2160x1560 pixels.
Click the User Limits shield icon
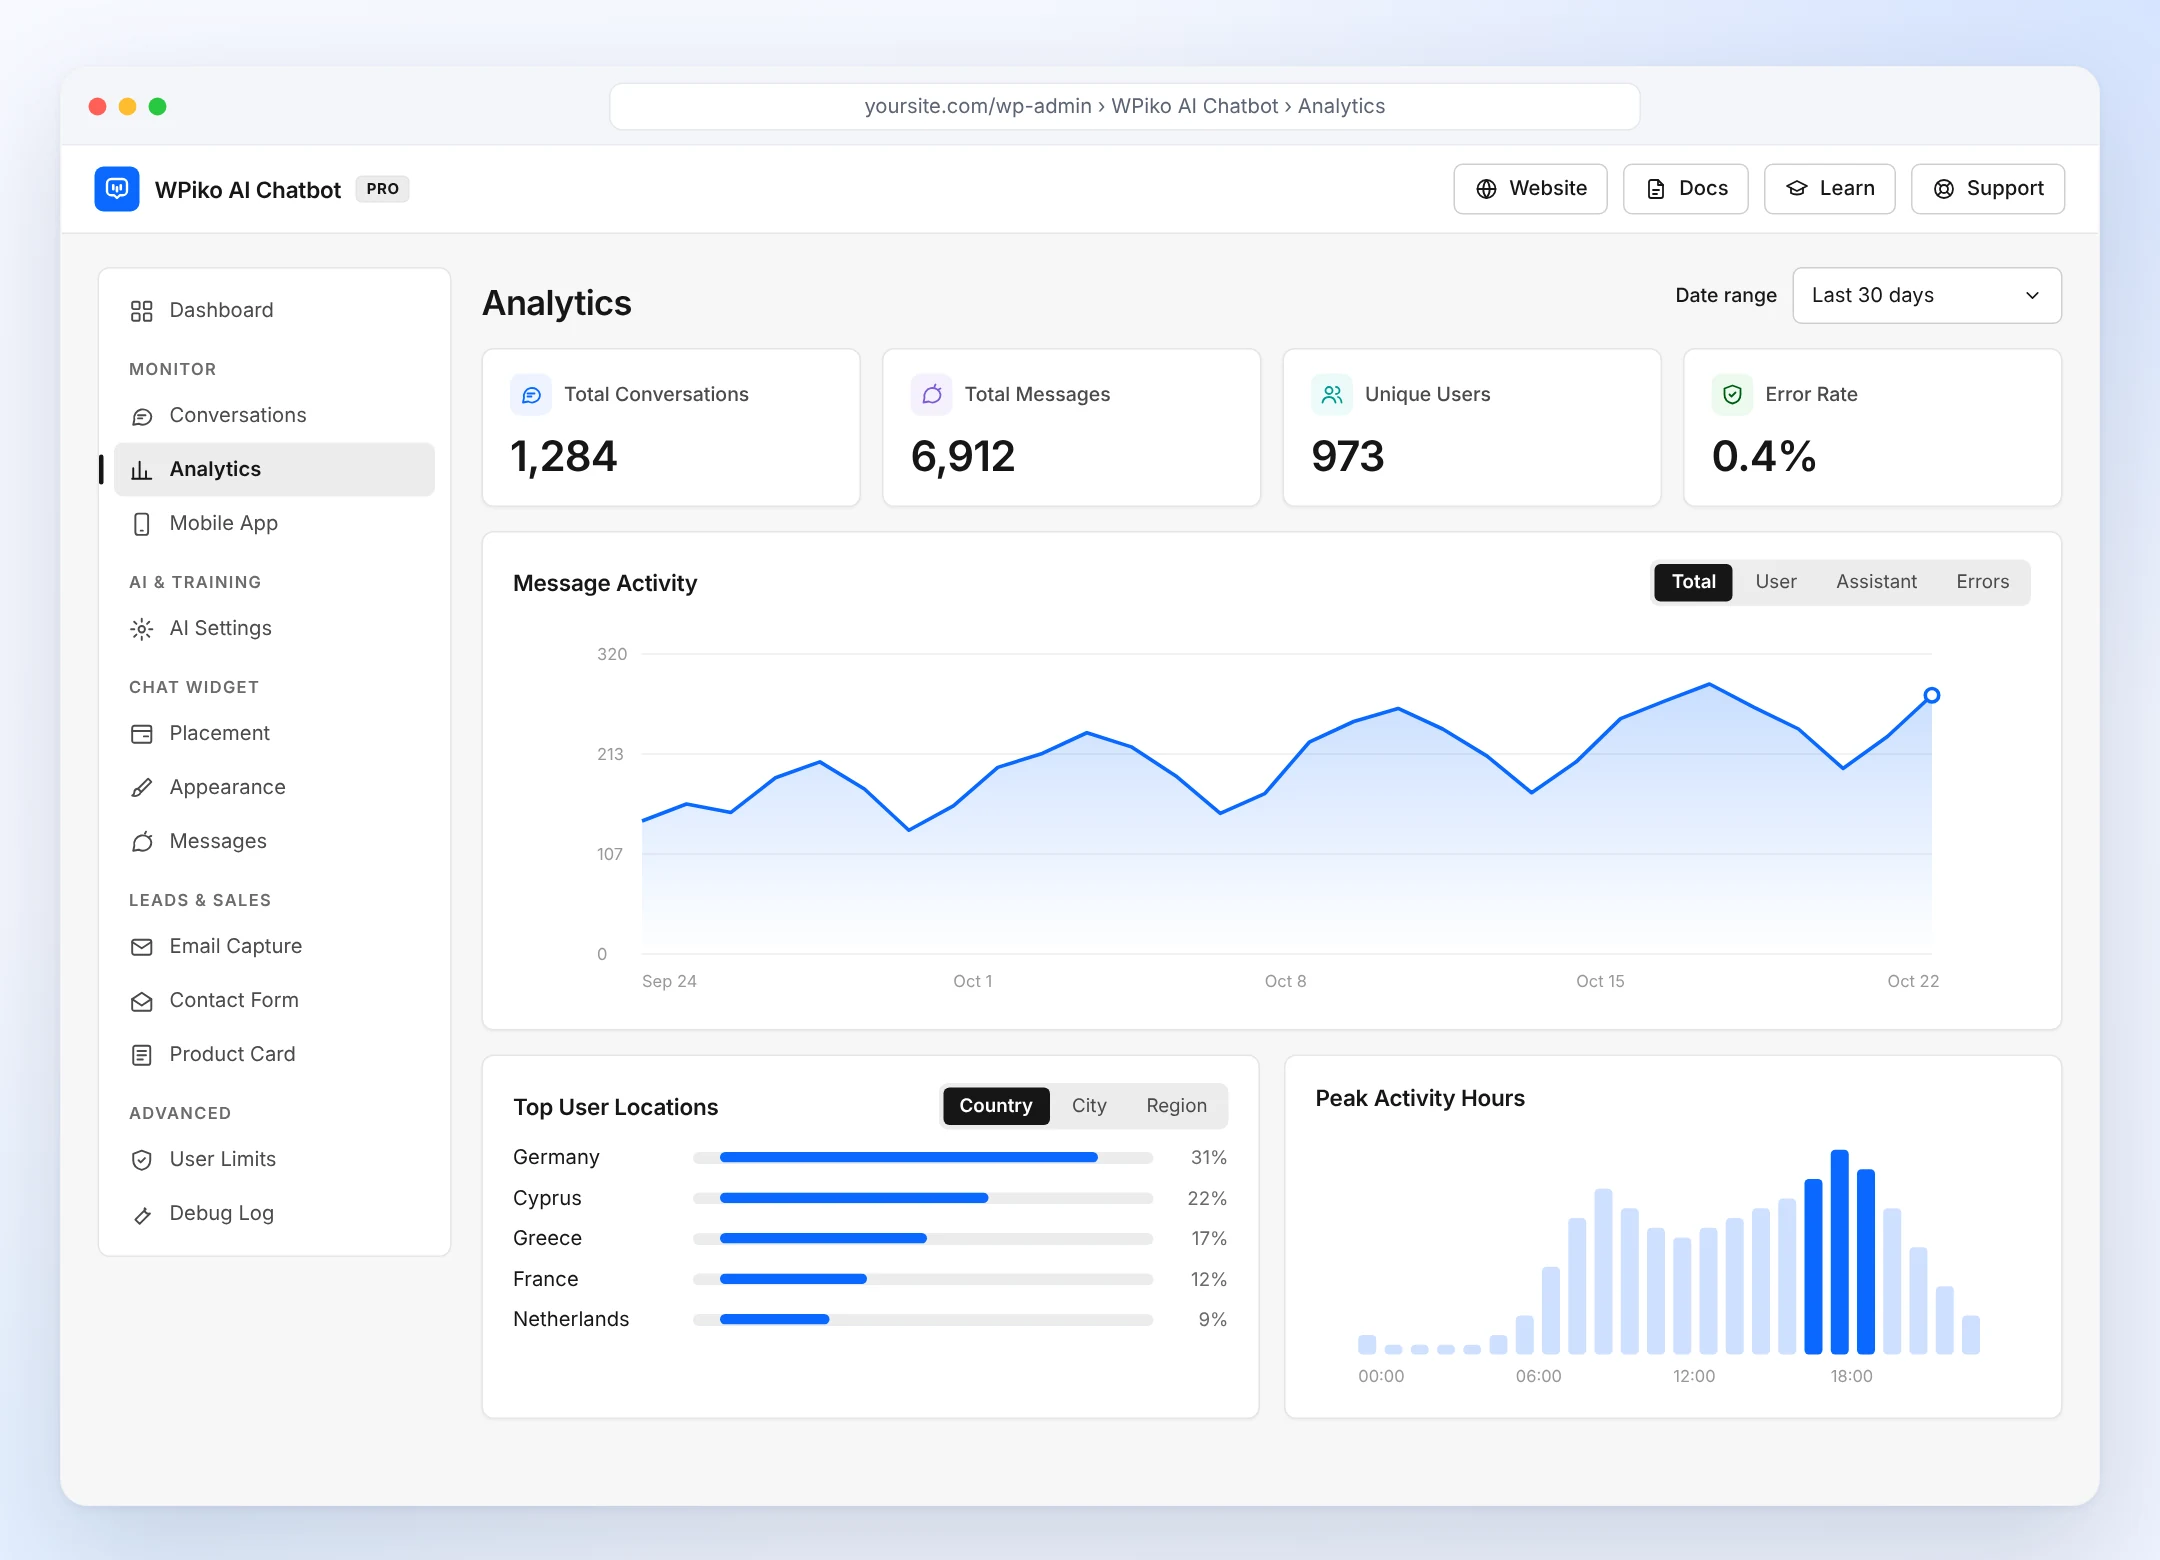tap(142, 1160)
